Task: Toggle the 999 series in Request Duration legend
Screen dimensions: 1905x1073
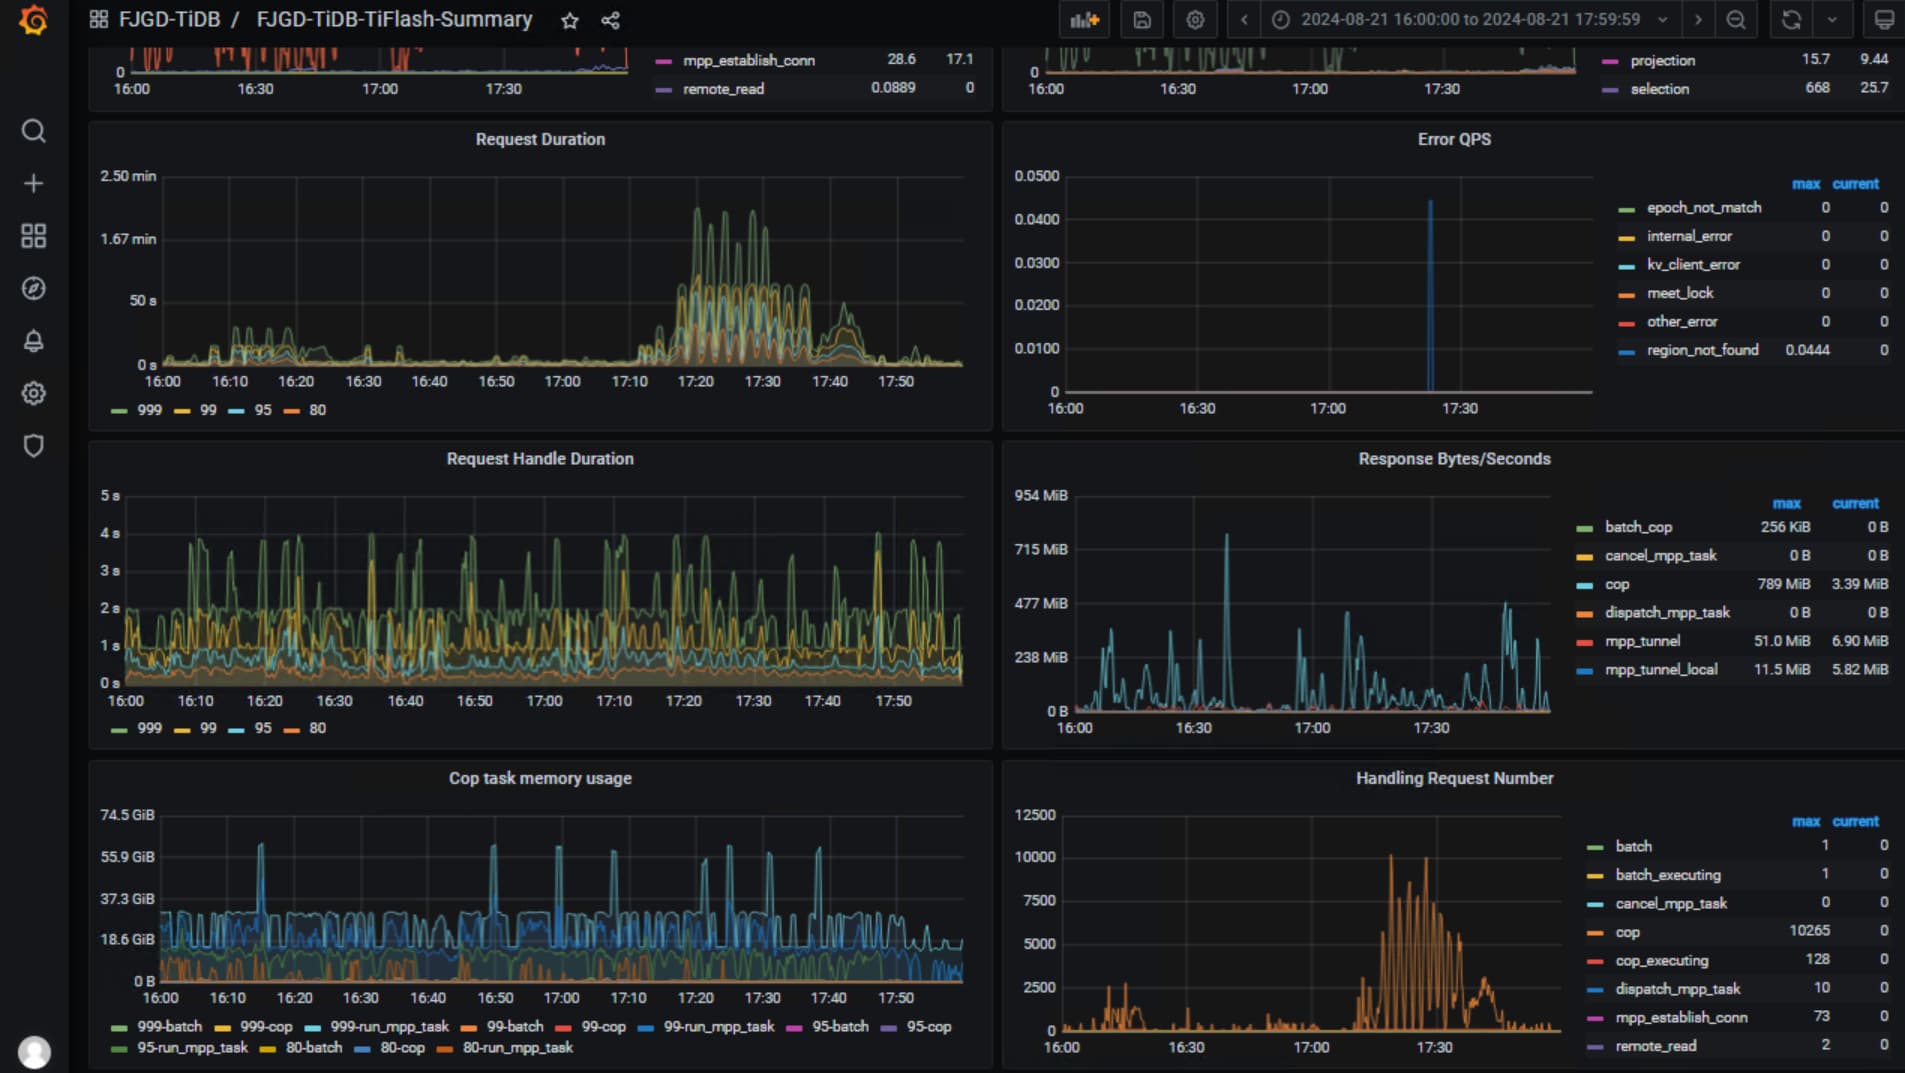Action: pos(149,410)
